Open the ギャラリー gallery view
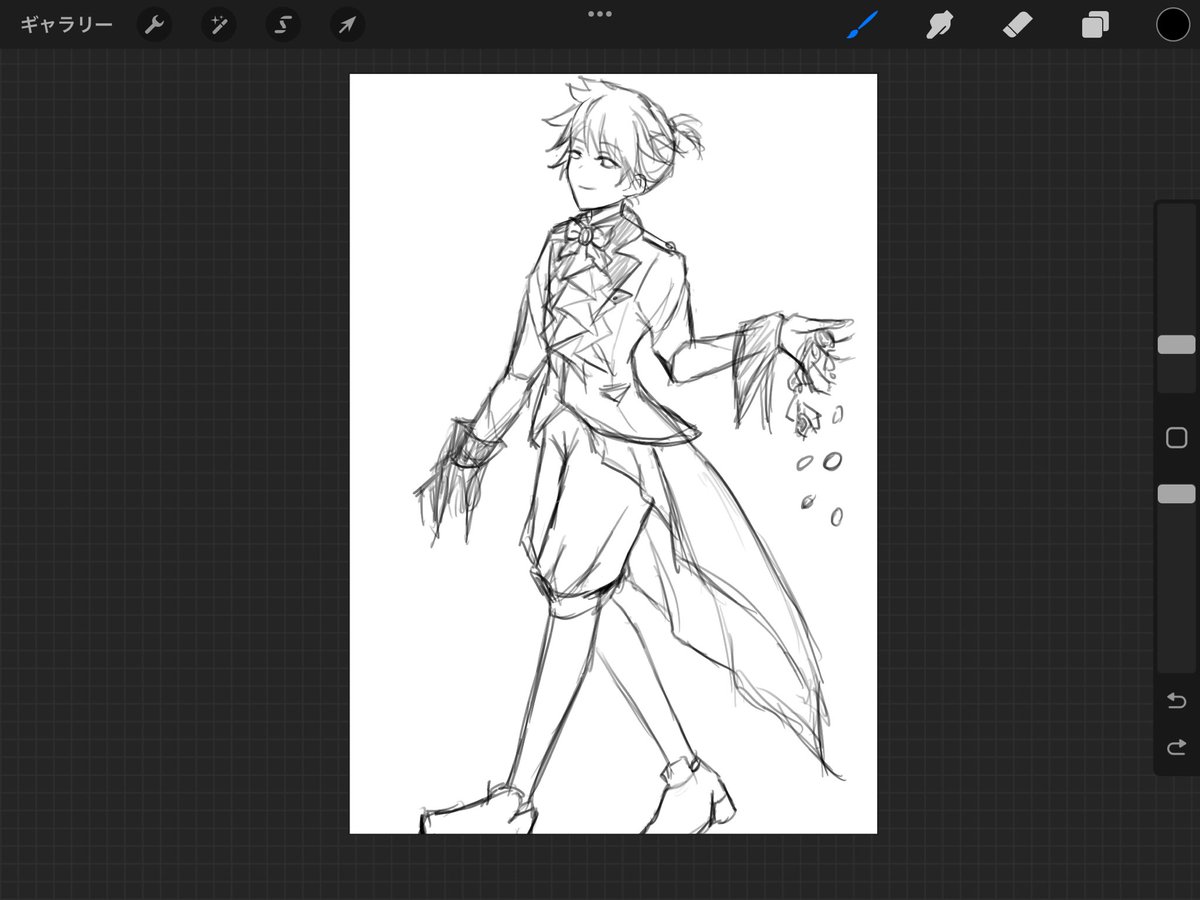The image size is (1200, 900). pos(66,25)
